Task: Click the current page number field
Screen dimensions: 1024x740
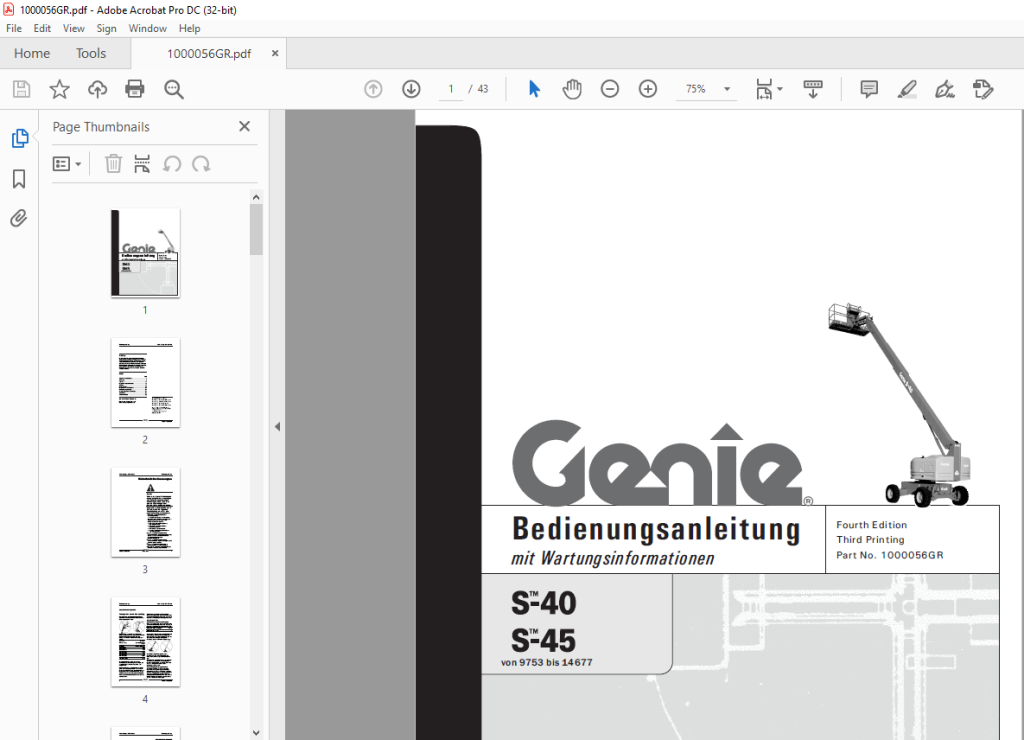Action: click(451, 89)
